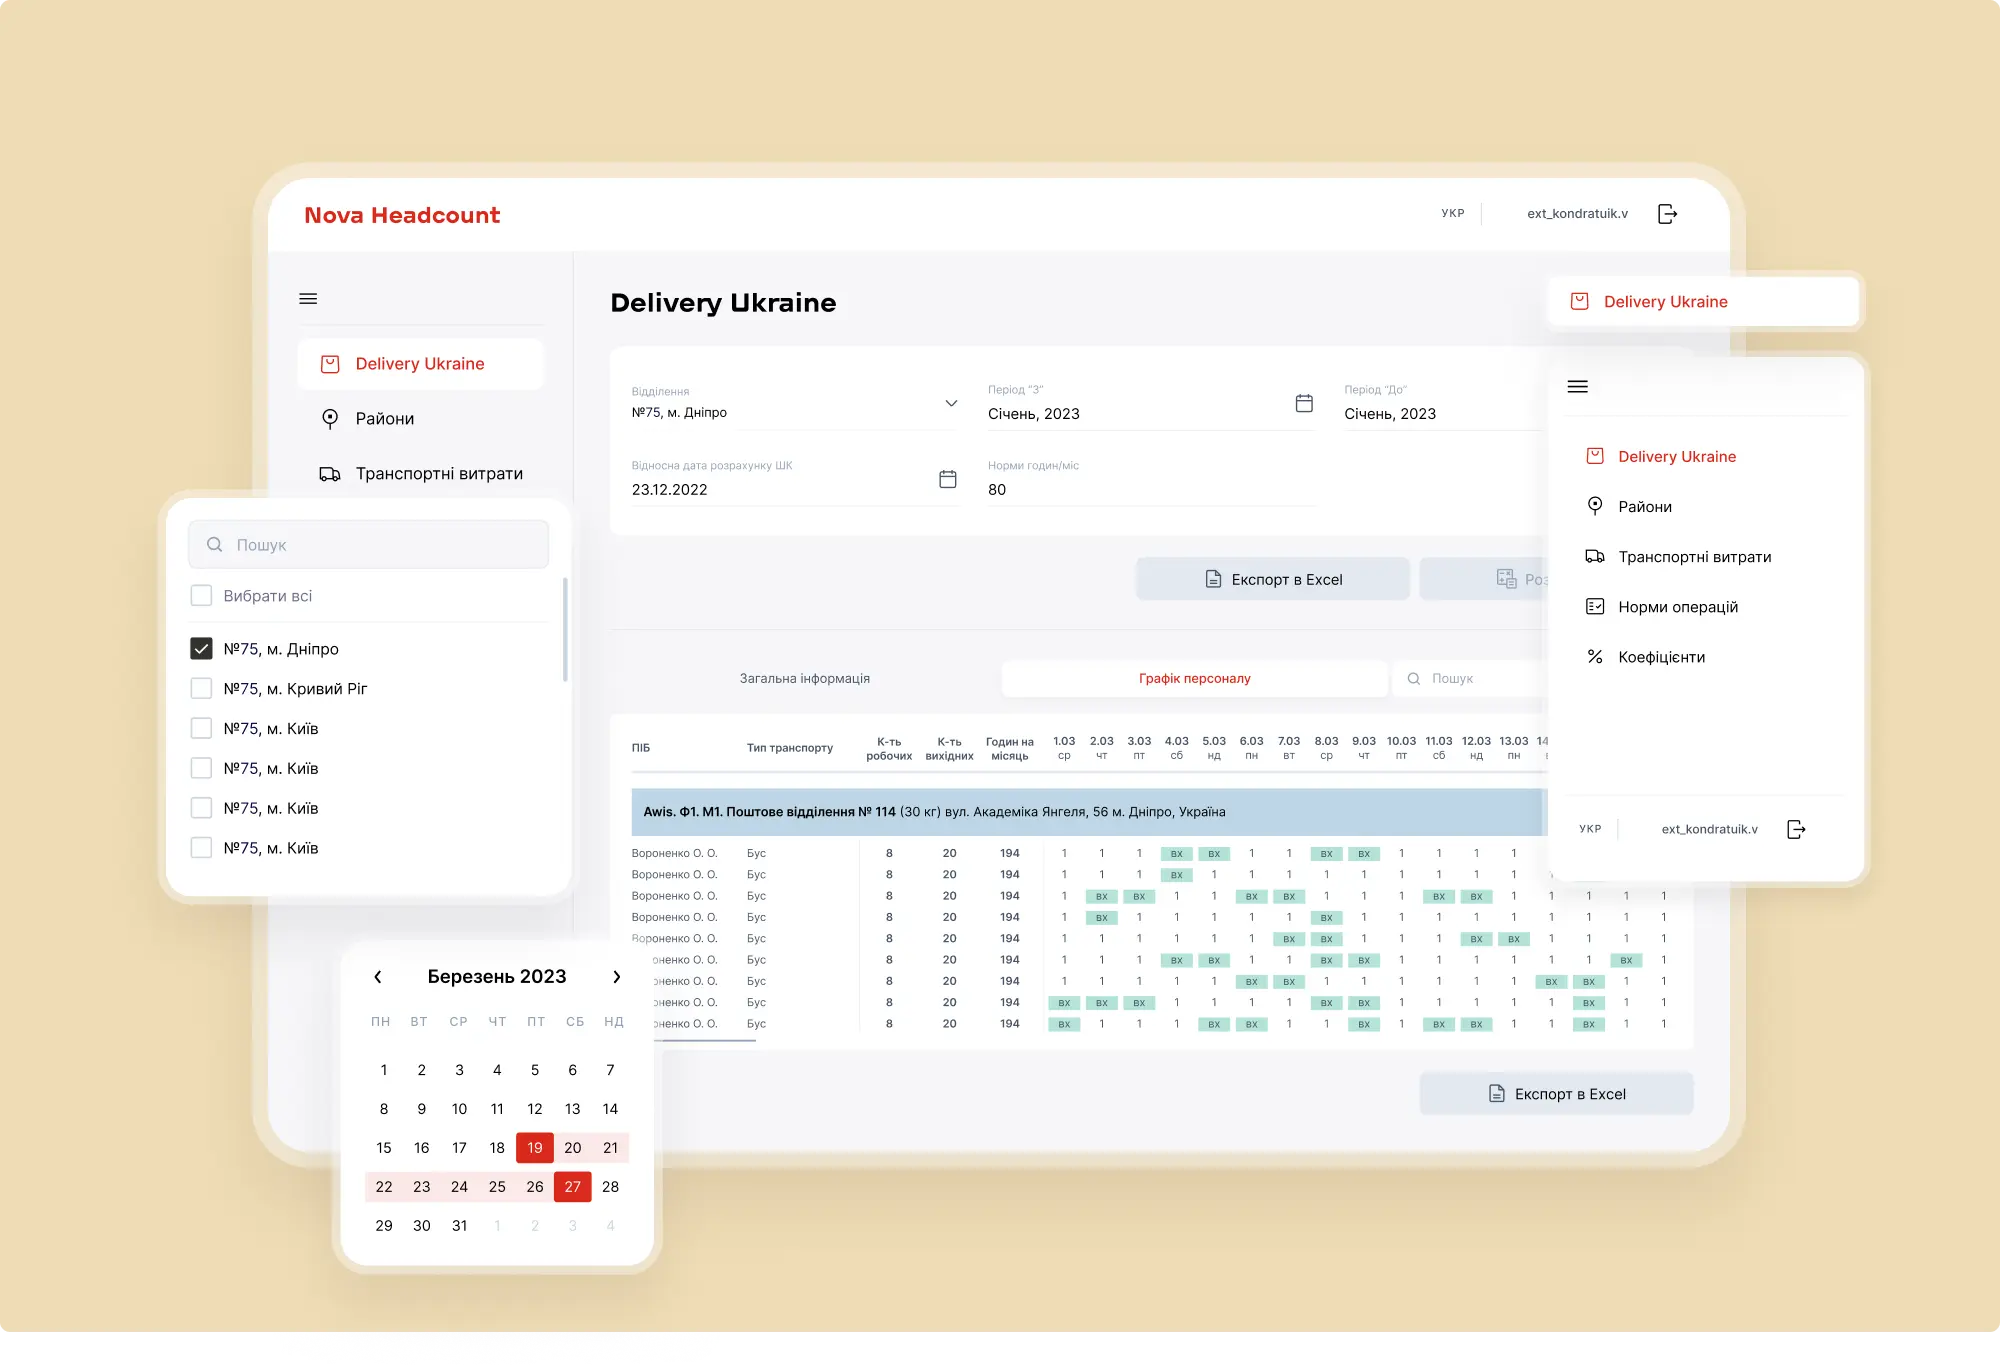2000x1365 pixels.
Task: Click the document icon on the lower Експорт в Excel button
Action: click(x=1497, y=1094)
